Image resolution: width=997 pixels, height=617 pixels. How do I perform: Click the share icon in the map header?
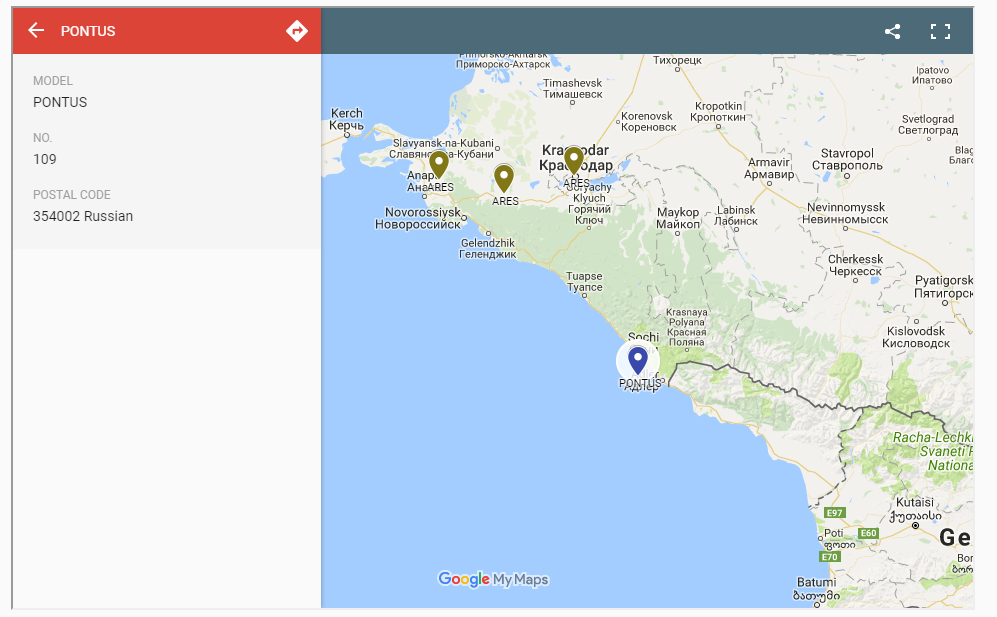point(892,31)
